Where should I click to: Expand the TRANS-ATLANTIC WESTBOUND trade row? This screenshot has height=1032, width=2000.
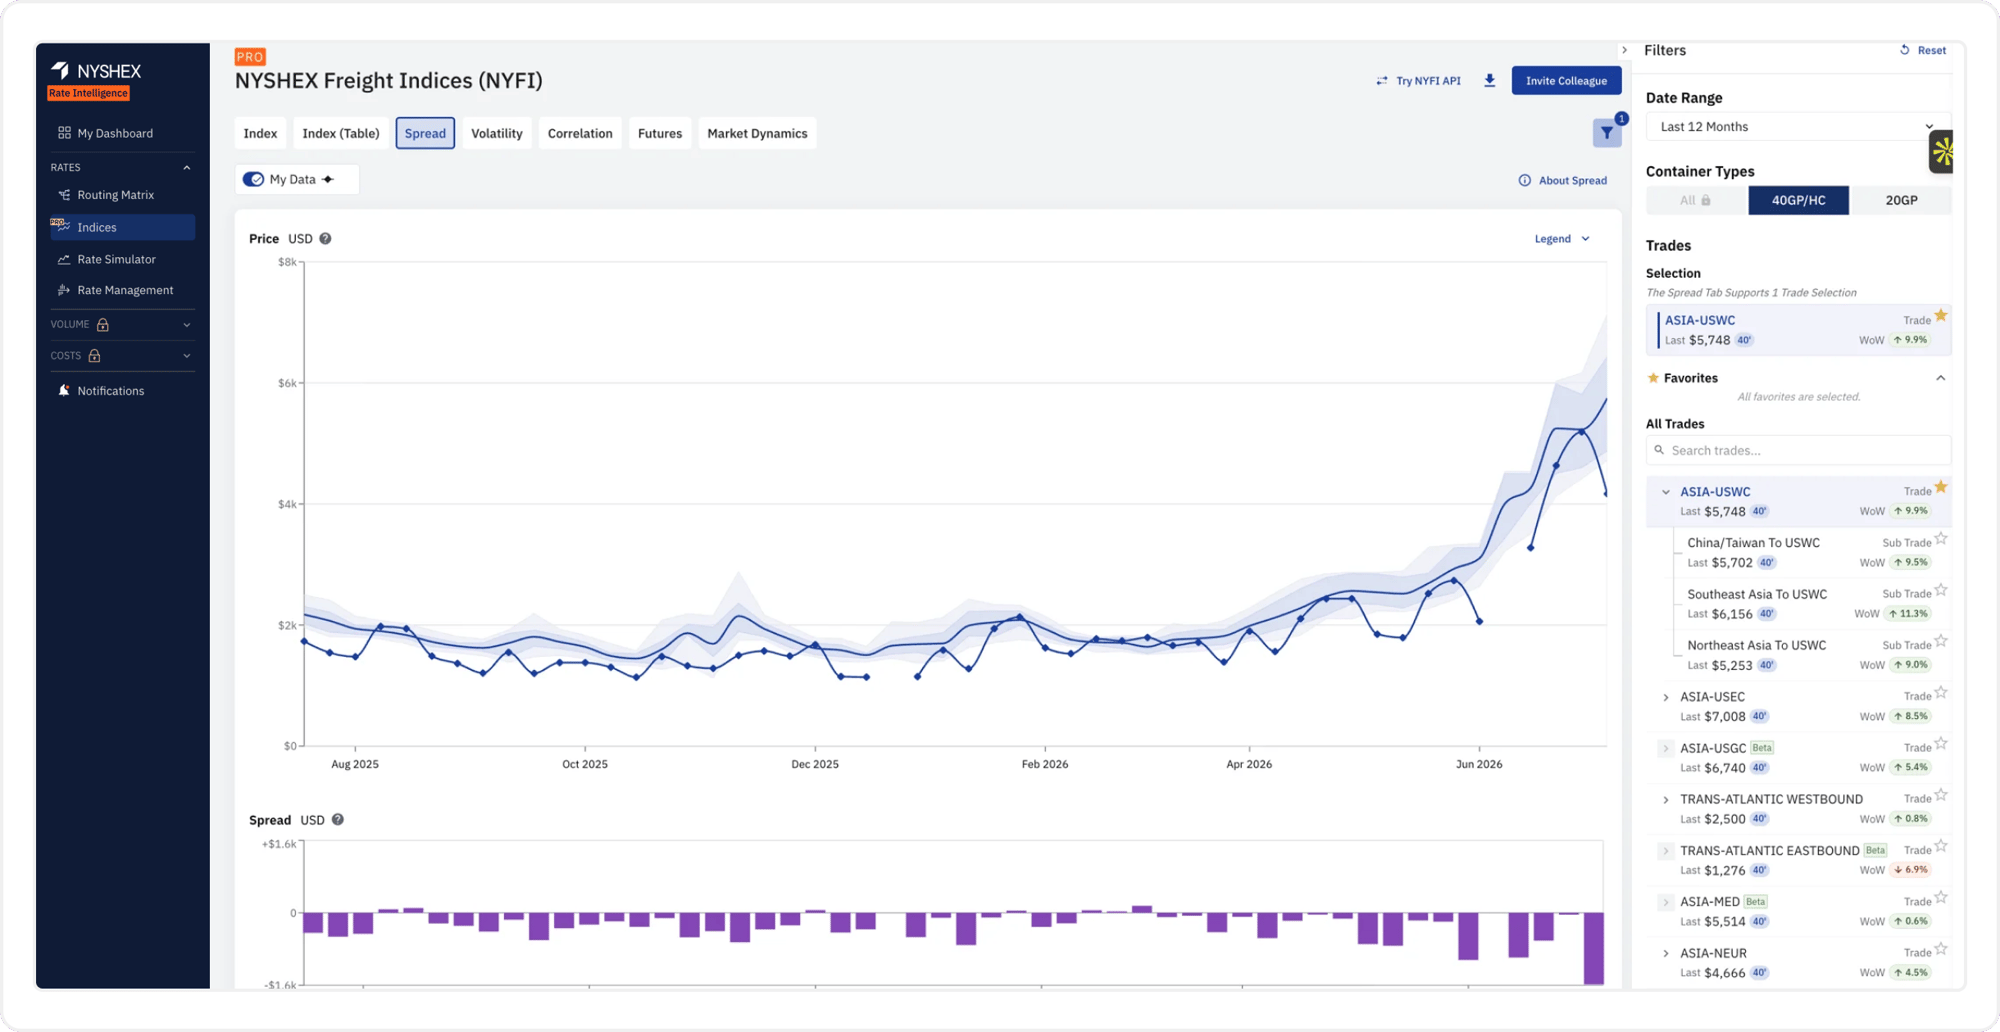(x=1666, y=800)
